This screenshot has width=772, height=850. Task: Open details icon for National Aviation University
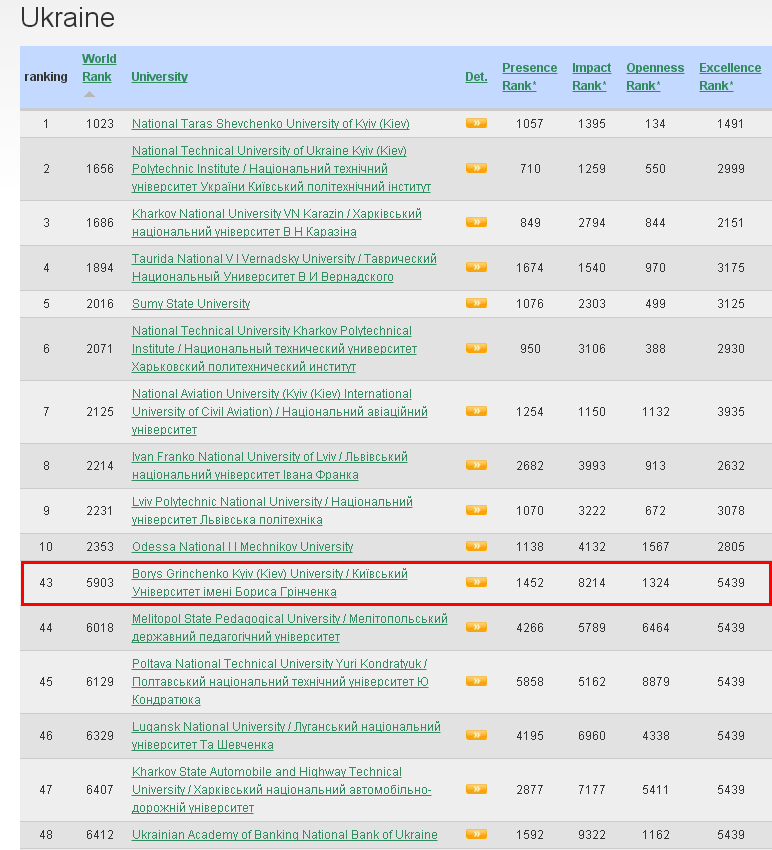476,411
